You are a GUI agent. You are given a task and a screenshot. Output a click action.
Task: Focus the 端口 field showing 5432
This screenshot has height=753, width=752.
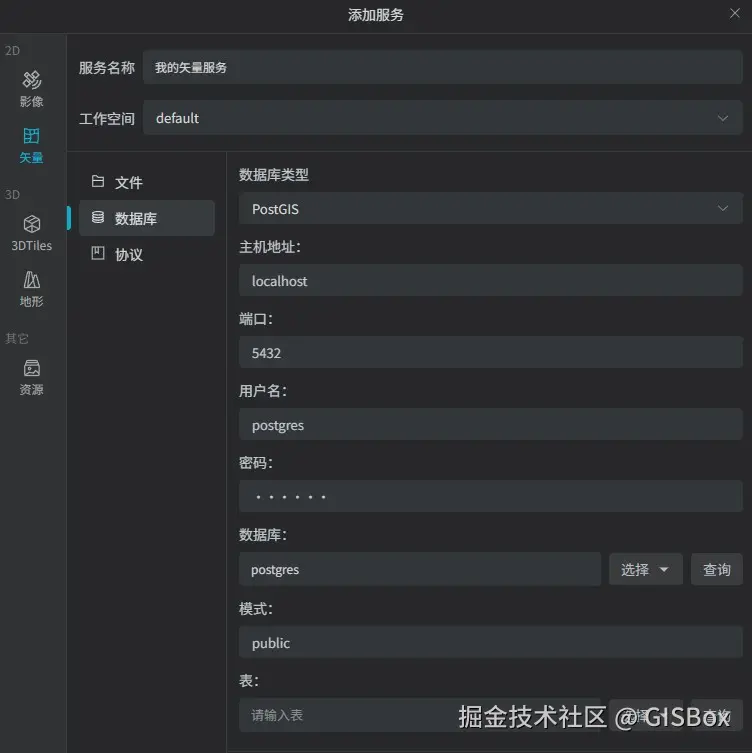(x=491, y=352)
